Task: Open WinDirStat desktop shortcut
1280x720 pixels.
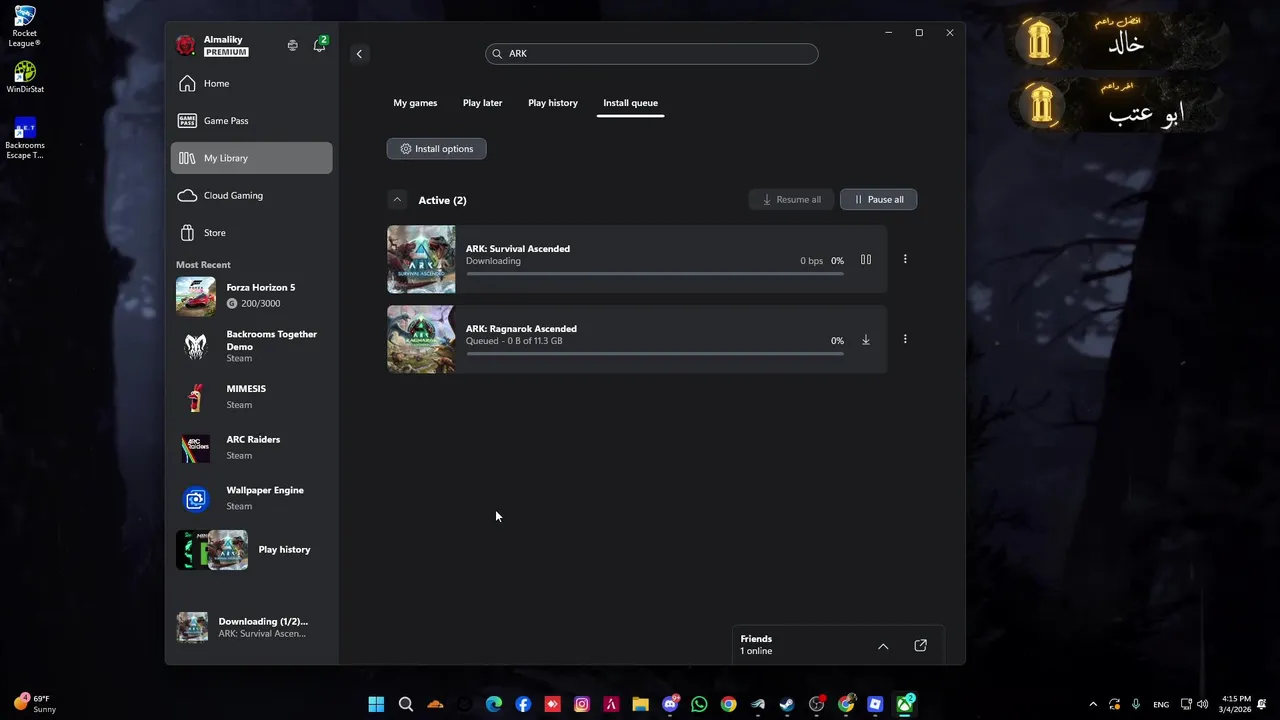Action: click(25, 77)
